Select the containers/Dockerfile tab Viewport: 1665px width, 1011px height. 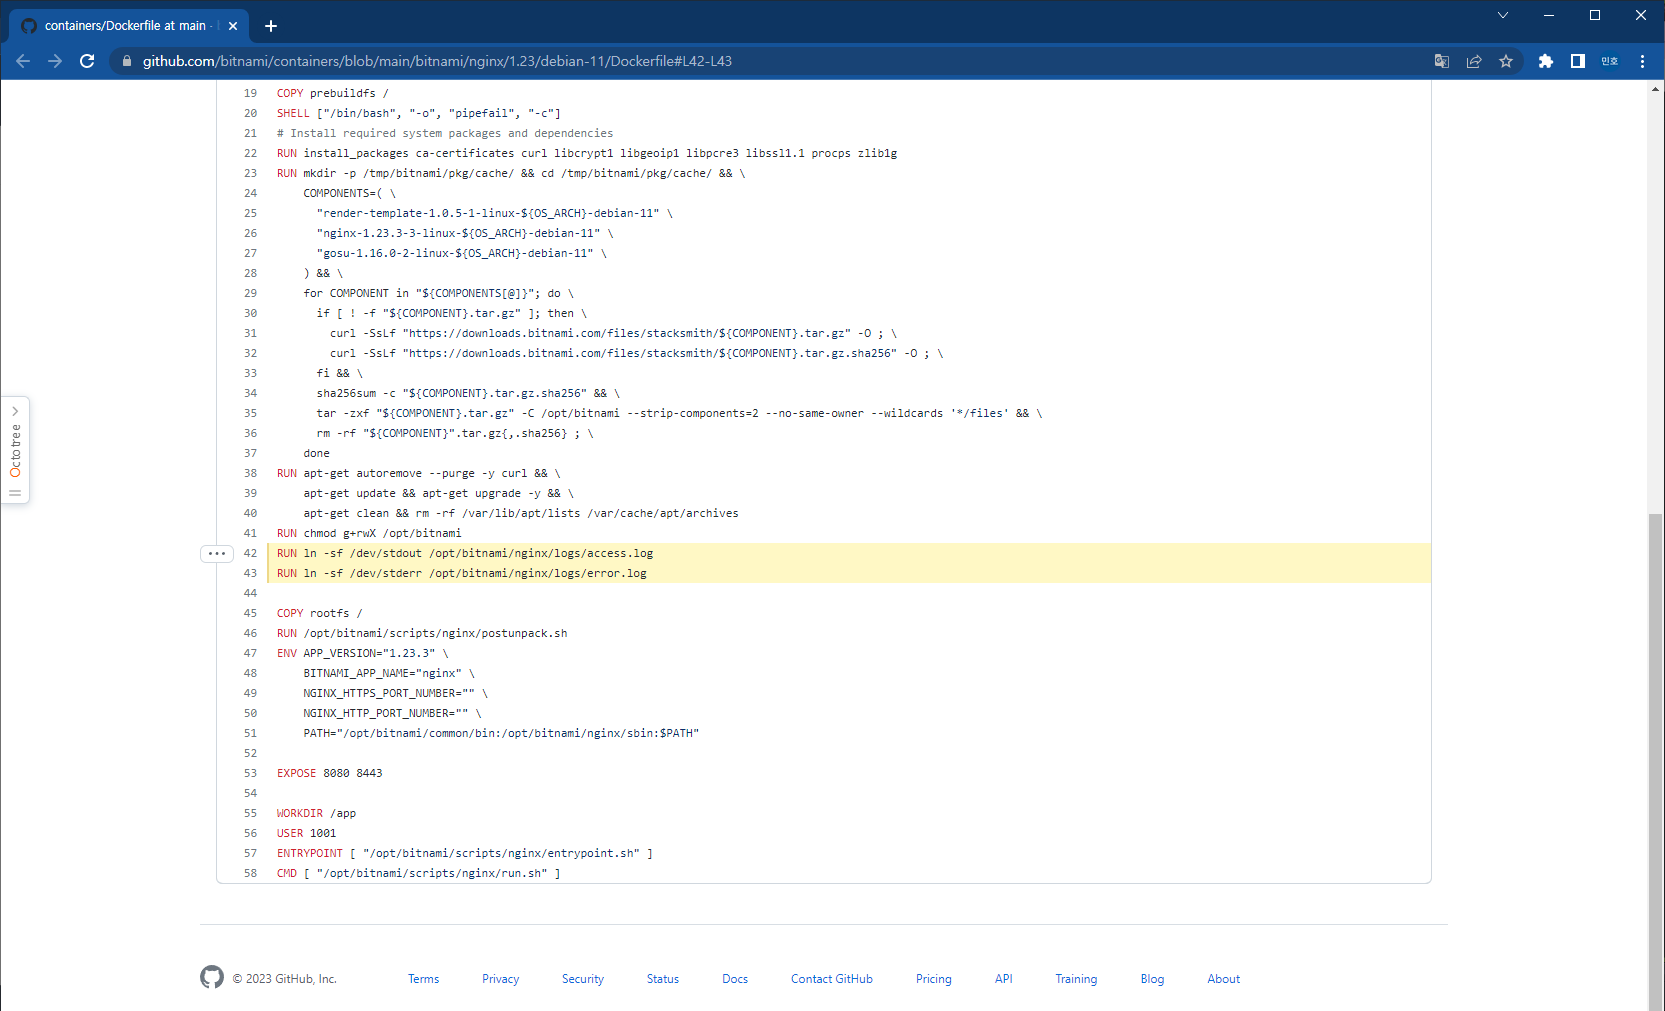pyautogui.click(x=125, y=26)
